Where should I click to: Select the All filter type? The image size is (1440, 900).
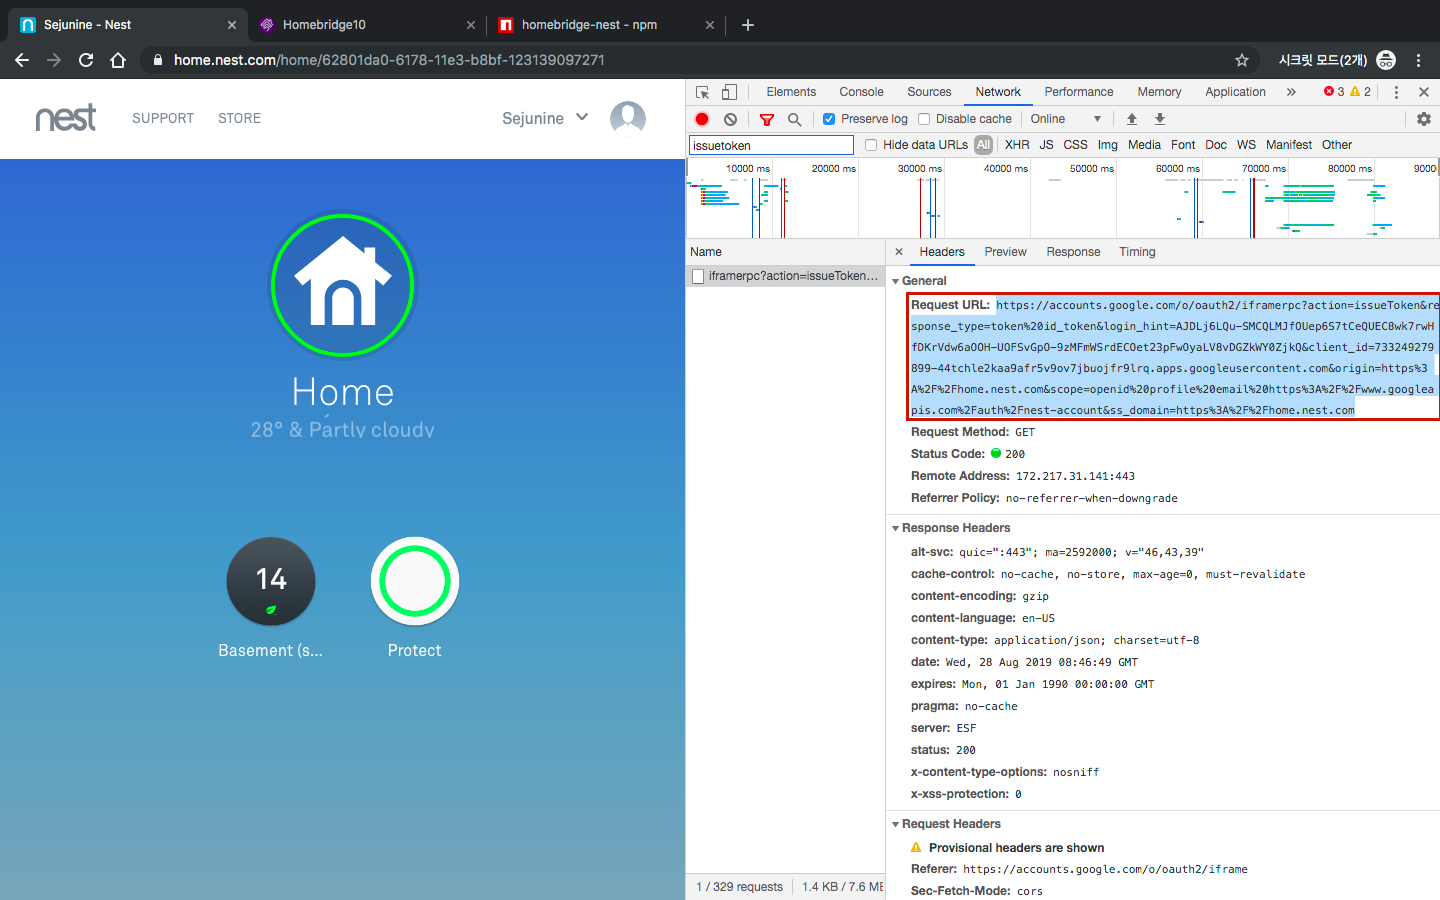(x=984, y=145)
